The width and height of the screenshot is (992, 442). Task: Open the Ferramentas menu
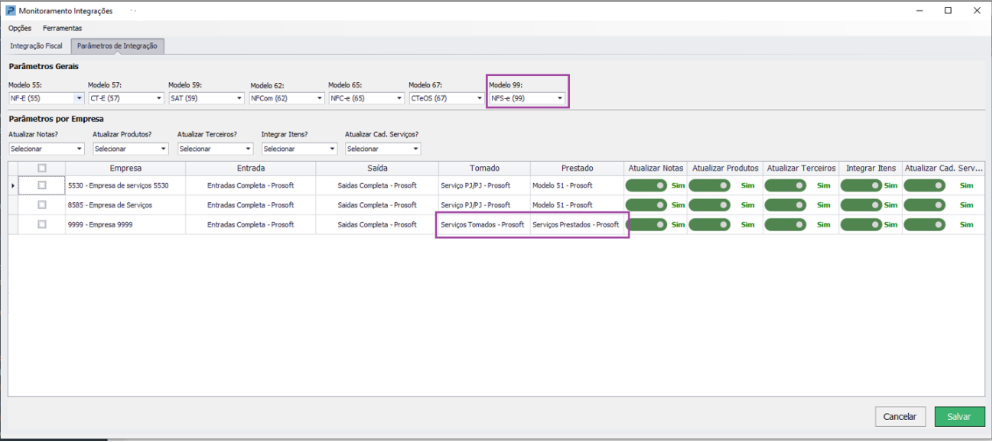pos(62,28)
